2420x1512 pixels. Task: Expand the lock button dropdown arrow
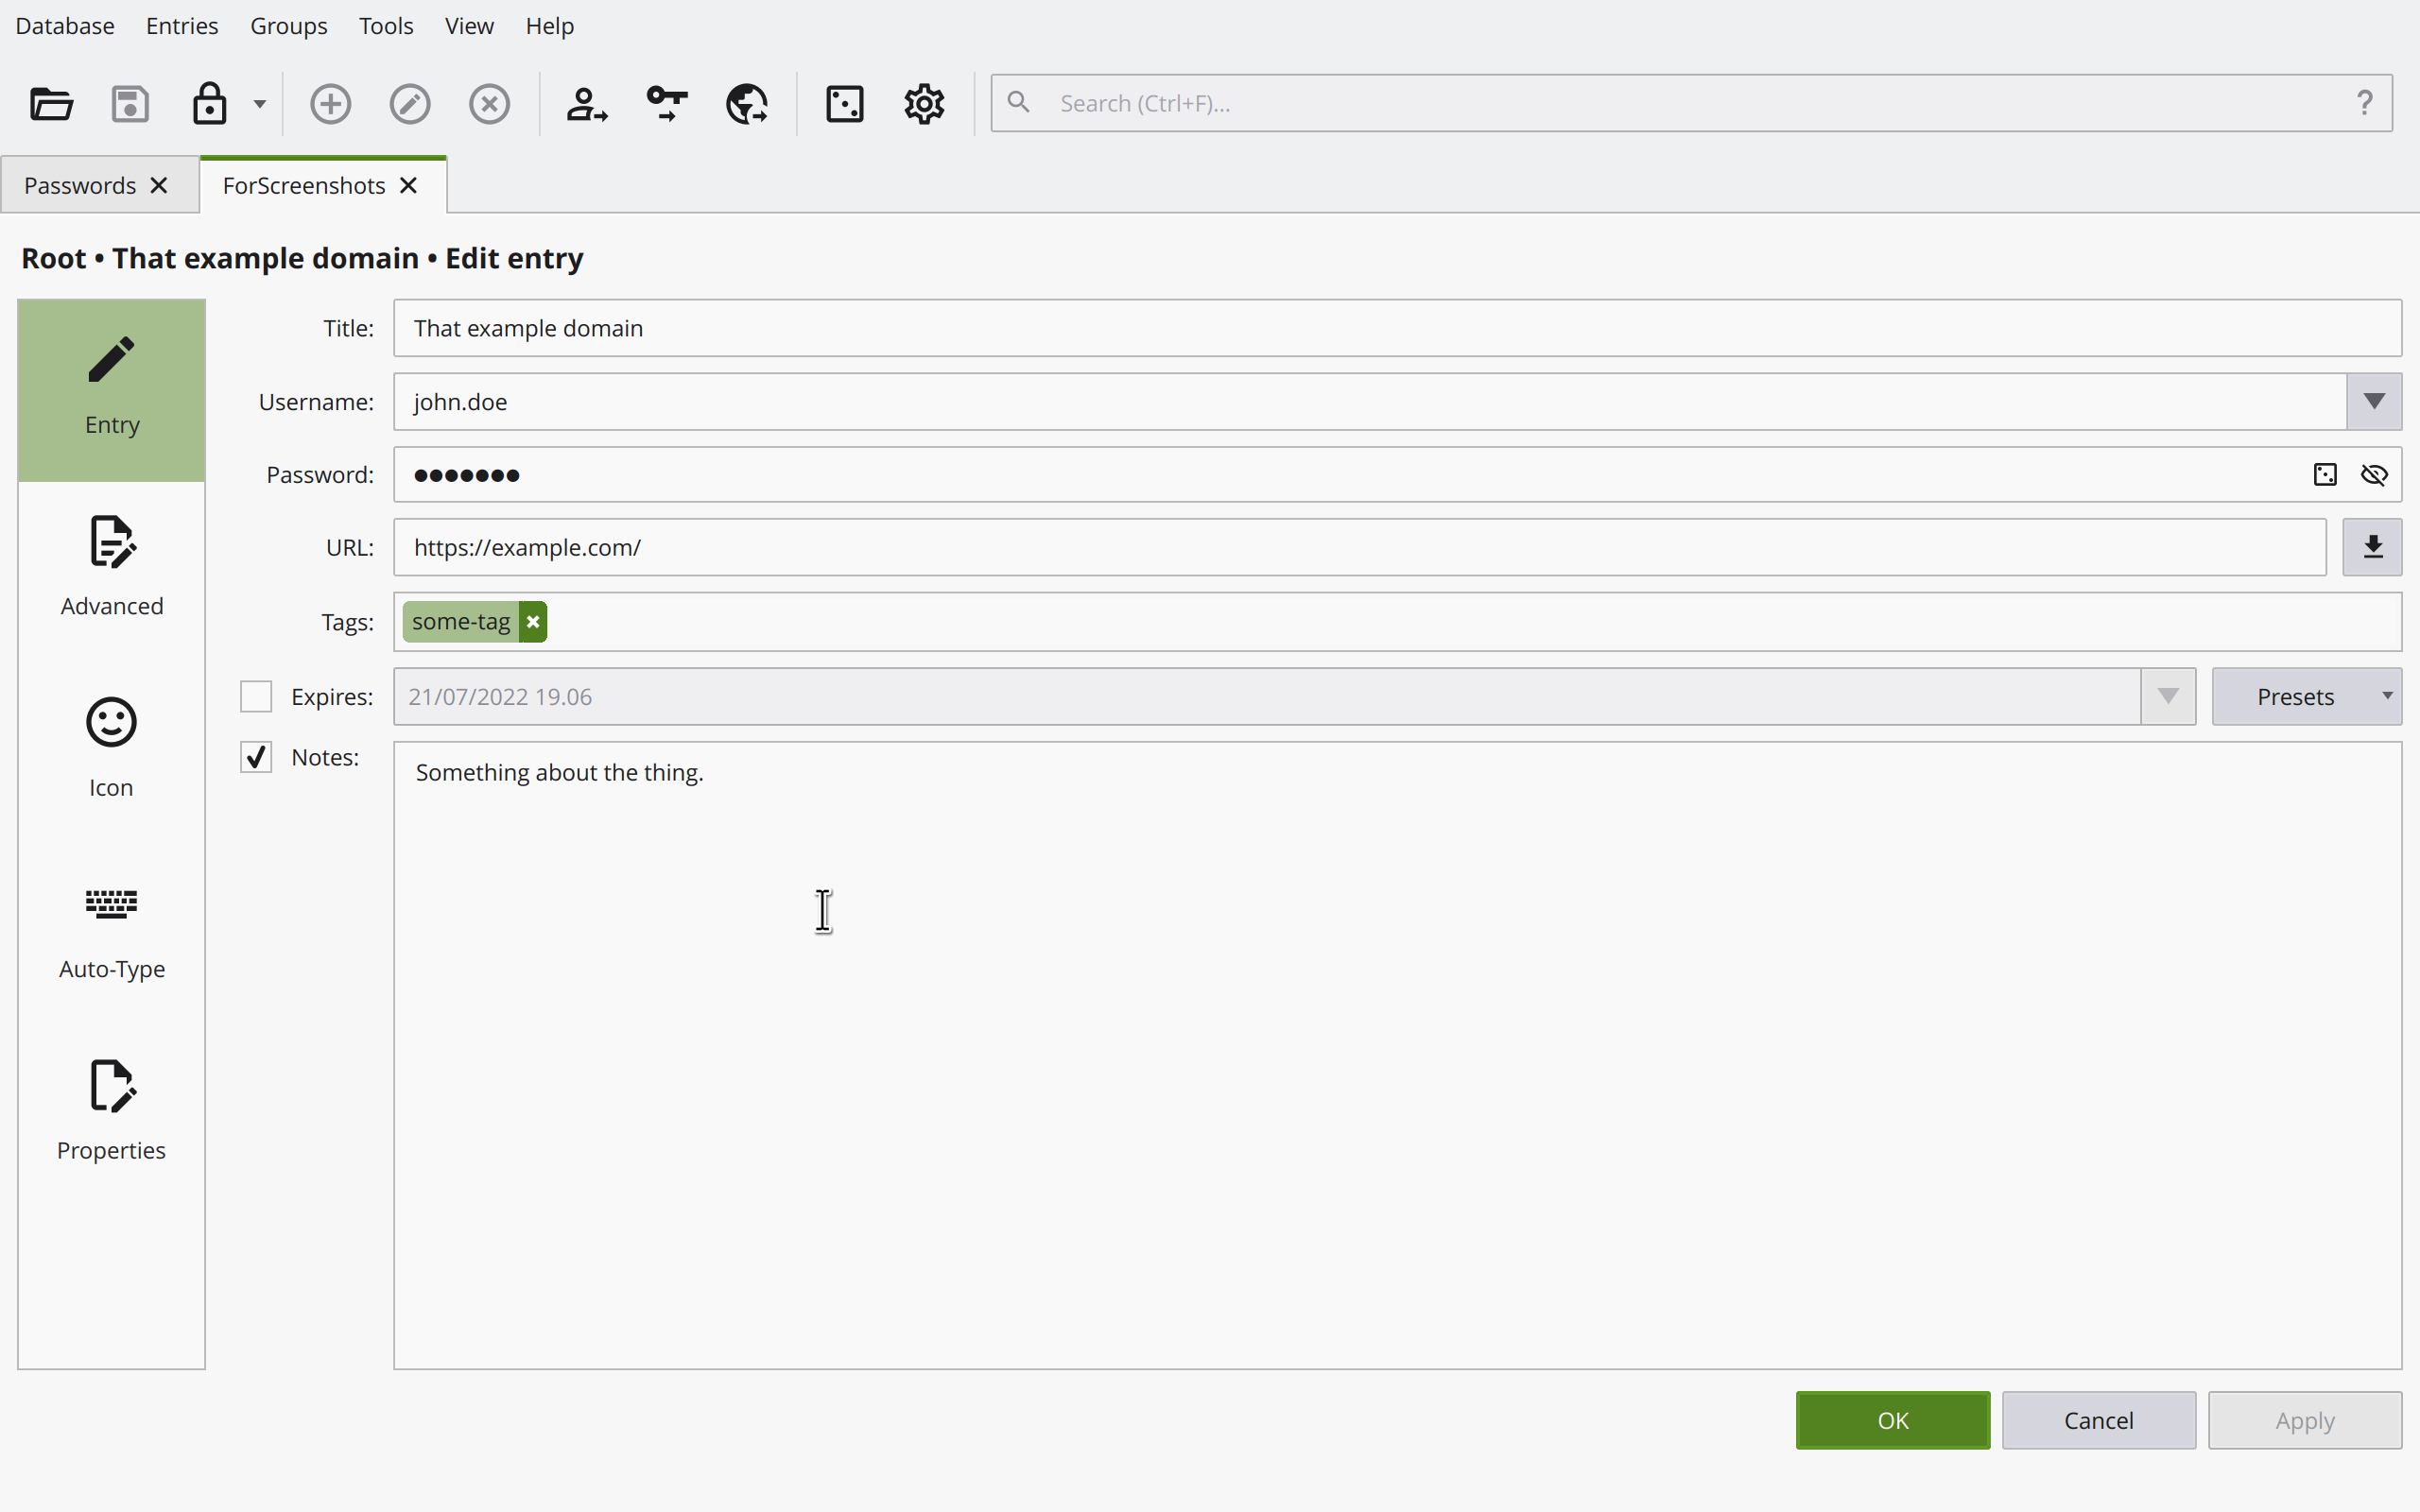pos(259,103)
